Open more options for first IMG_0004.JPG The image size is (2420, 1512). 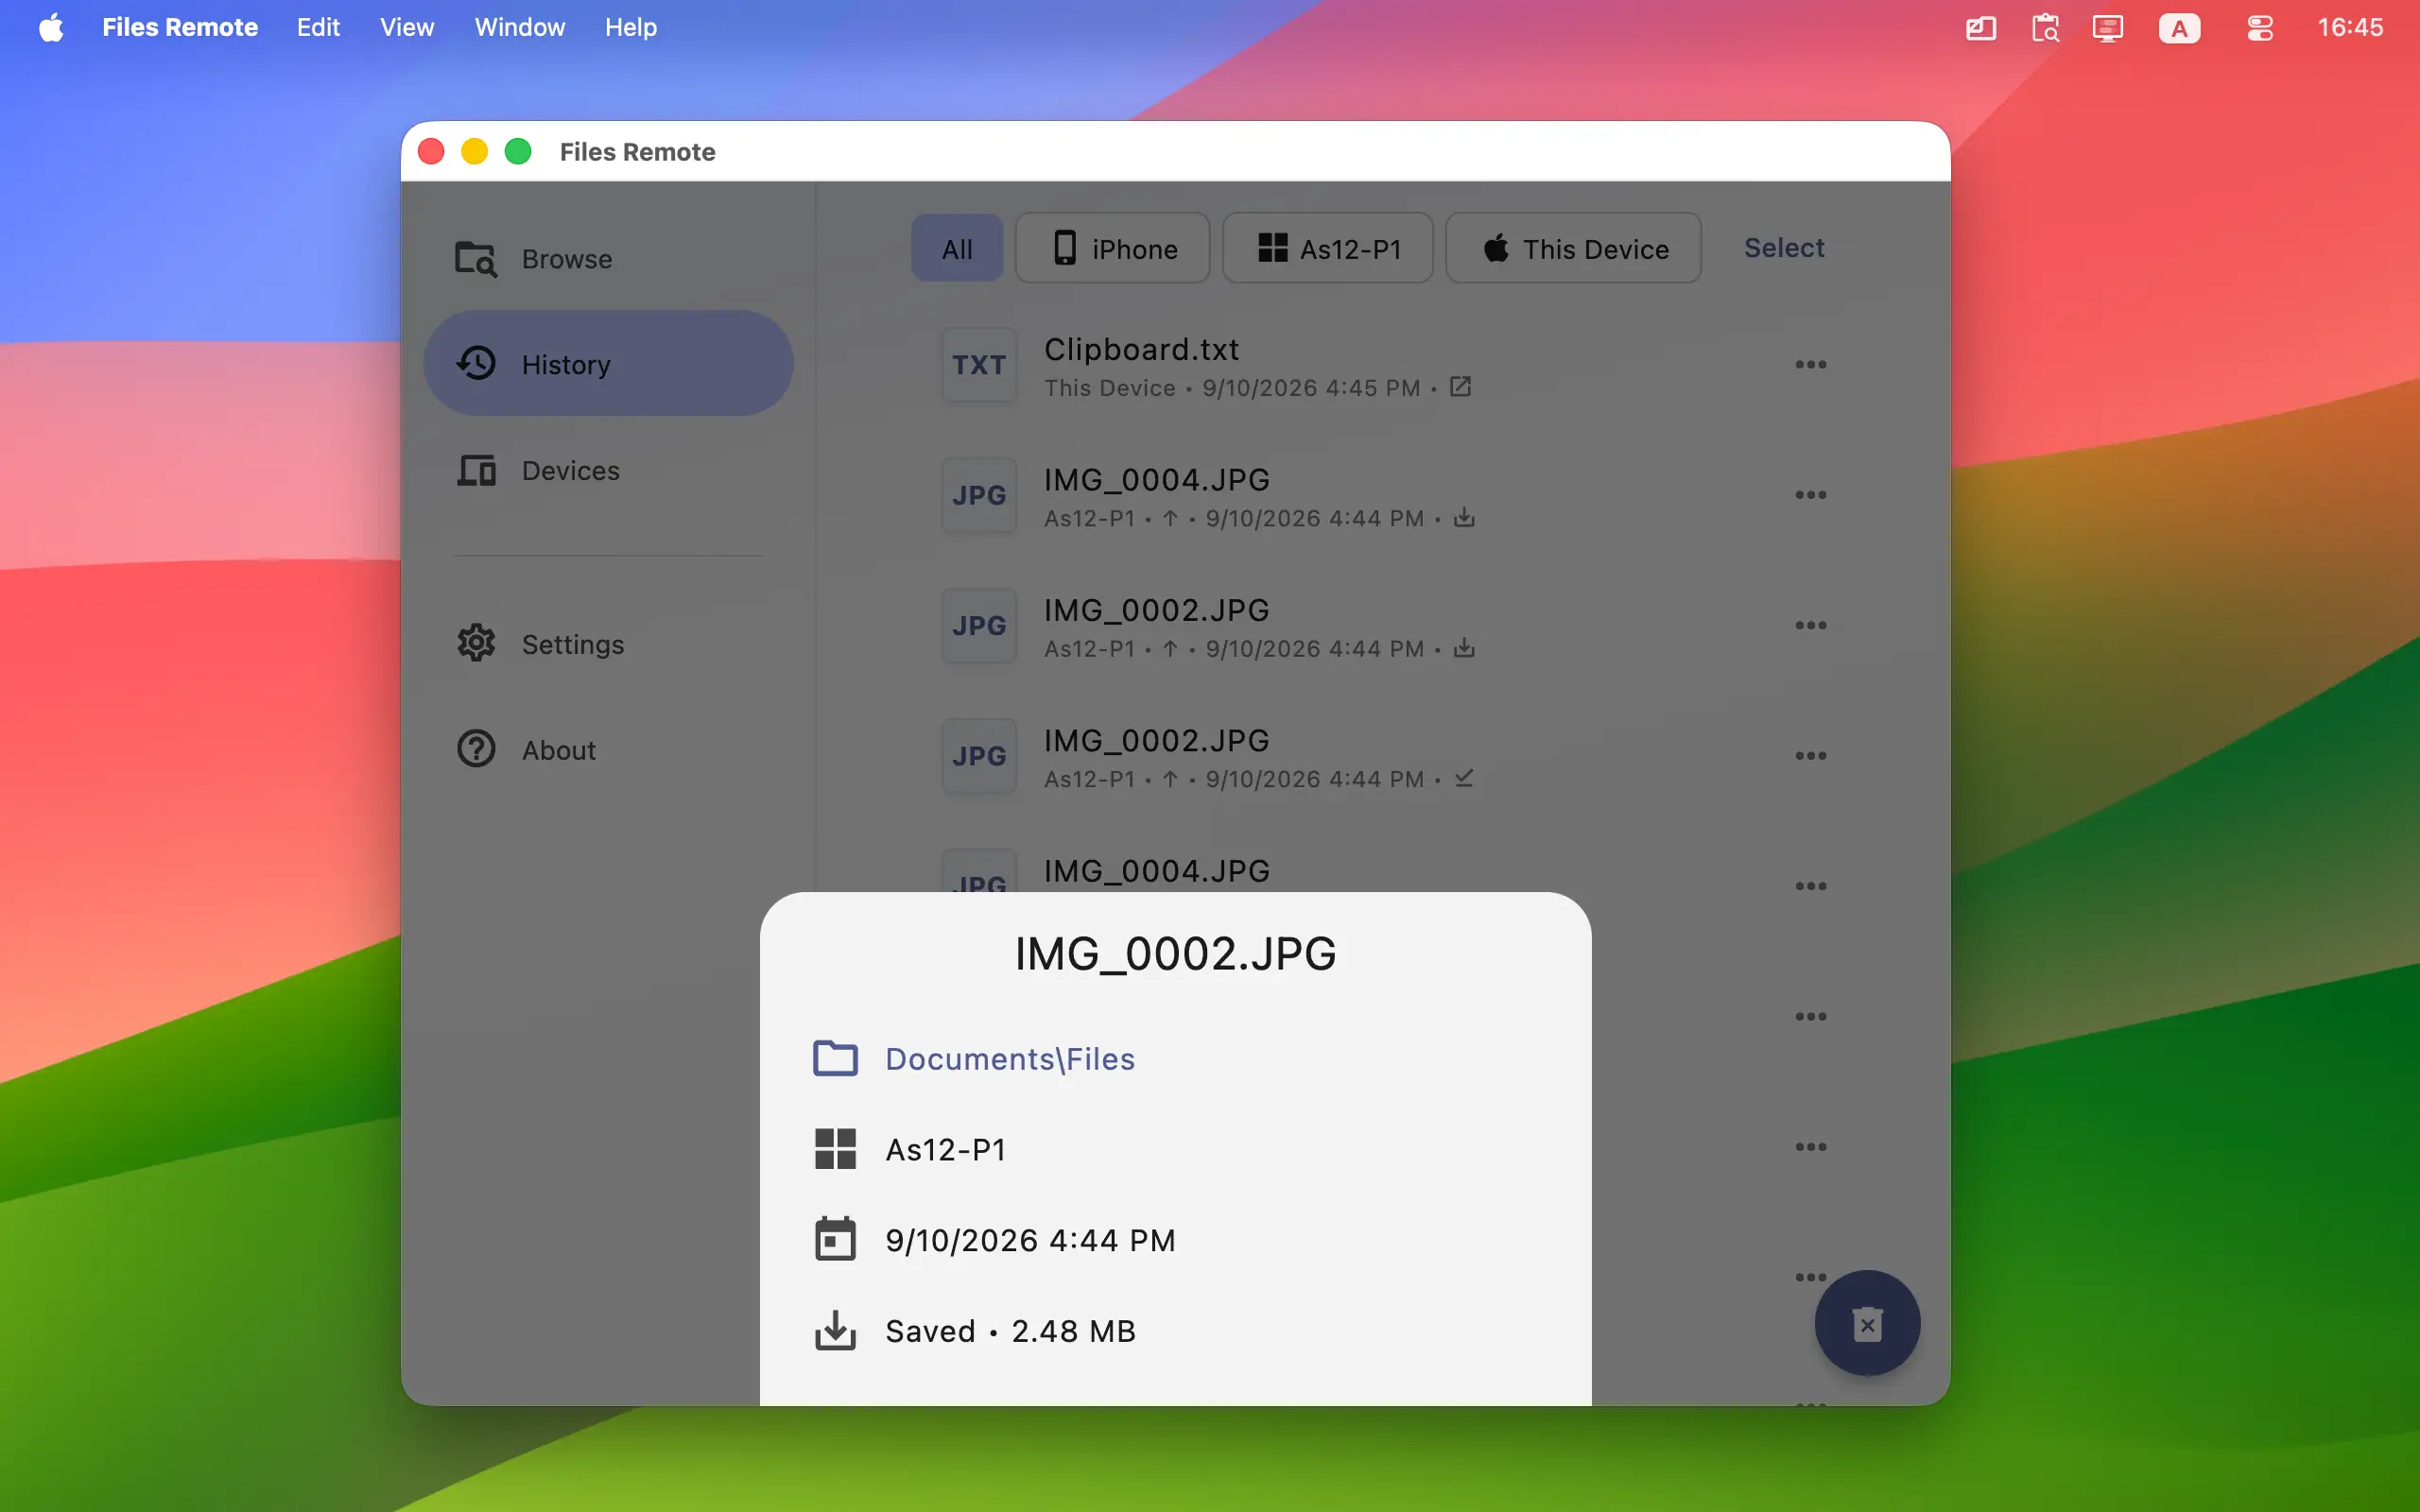[x=1810, y=495]
